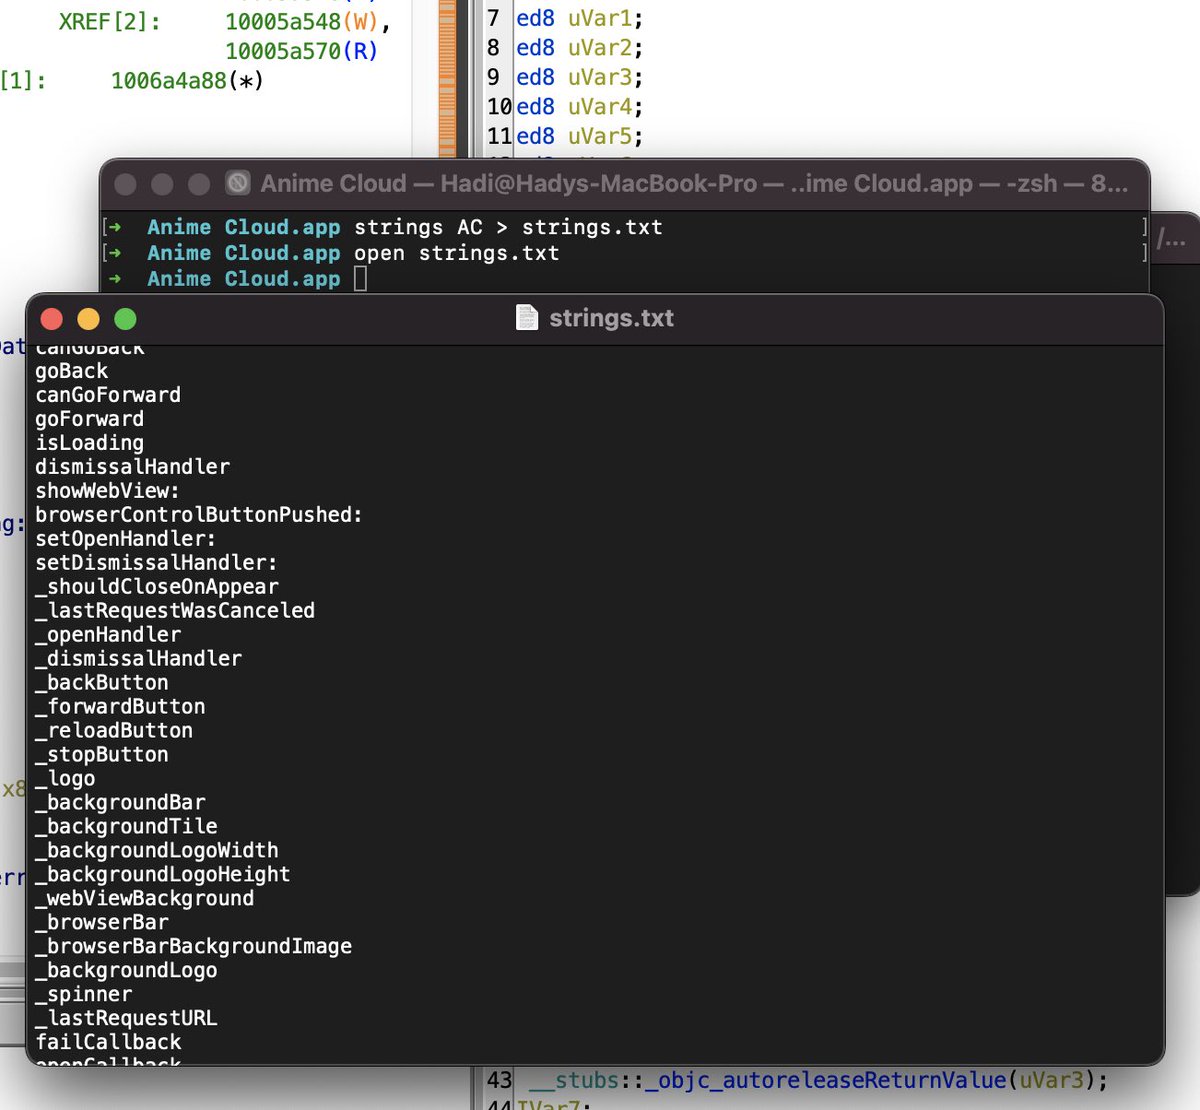Click the '_lastRequestURL' line

click(126, 1019)
